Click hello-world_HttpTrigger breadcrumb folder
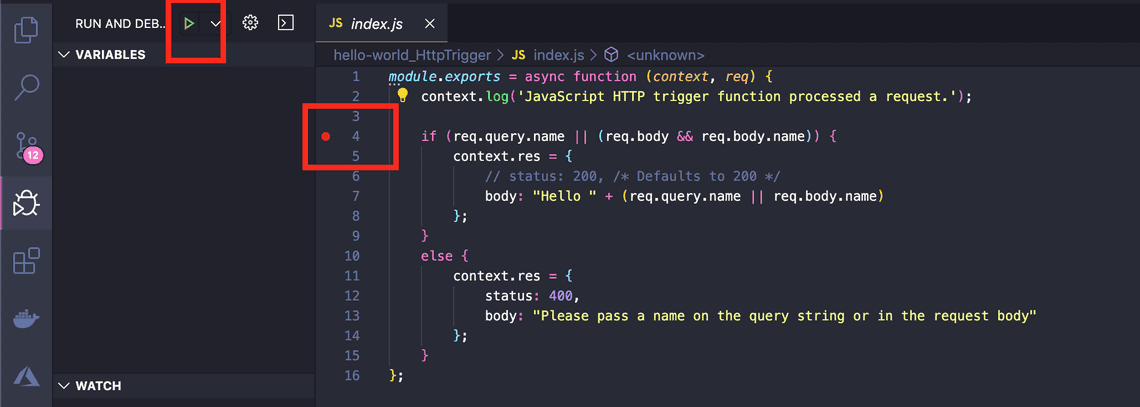The width and height of the screenshot is (1140, 407). (x=412, y=55)
